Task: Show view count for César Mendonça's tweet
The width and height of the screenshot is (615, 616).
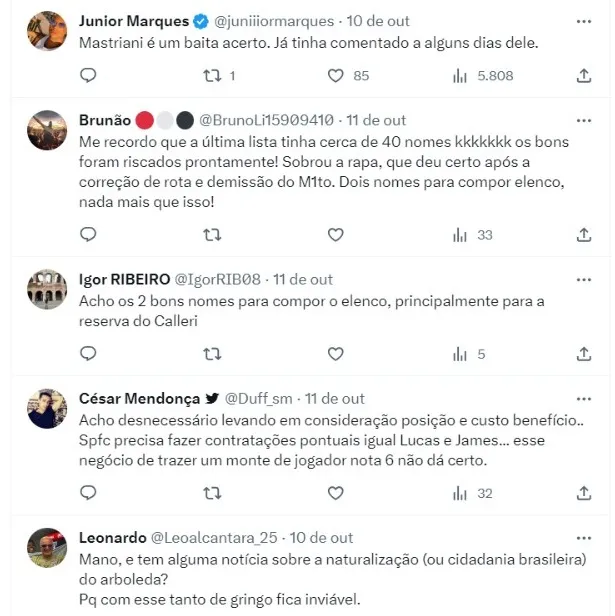Action: click(x=461, y=493)
